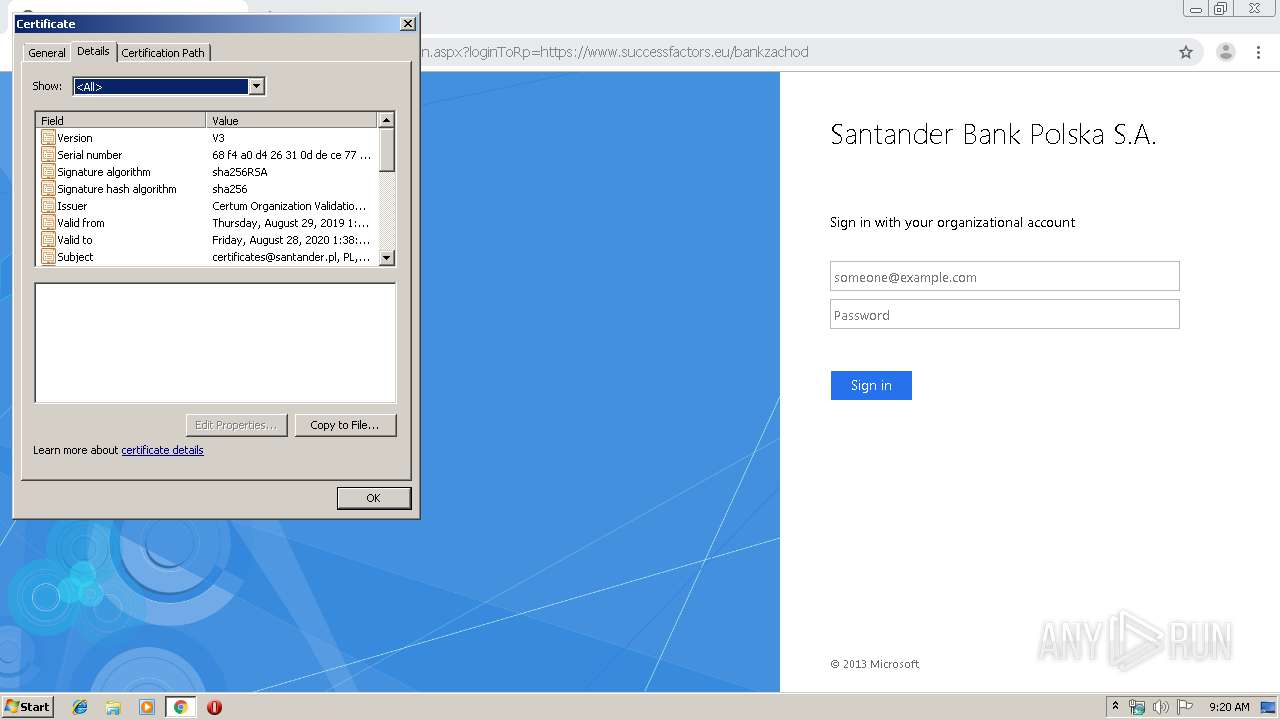Select the Signature hash algorithm field icon
Image resolution: width=1280 pixels, height=720 pixels.
(x=48, y=189)
